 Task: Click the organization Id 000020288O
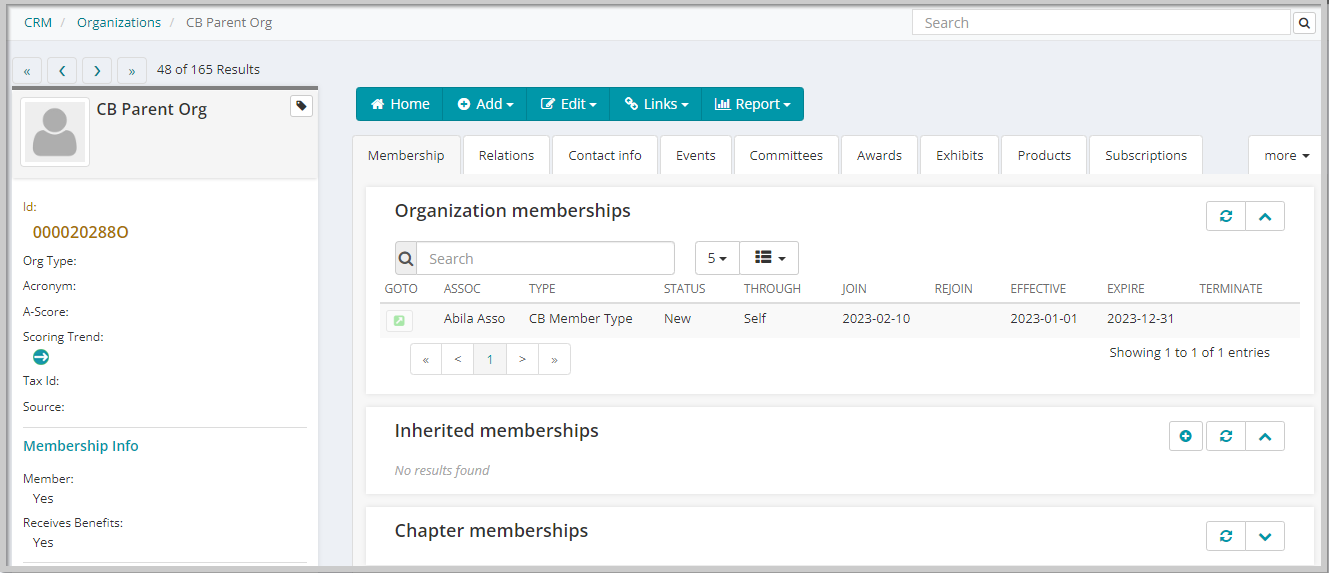pyautogui.click(x=81, y=232)
